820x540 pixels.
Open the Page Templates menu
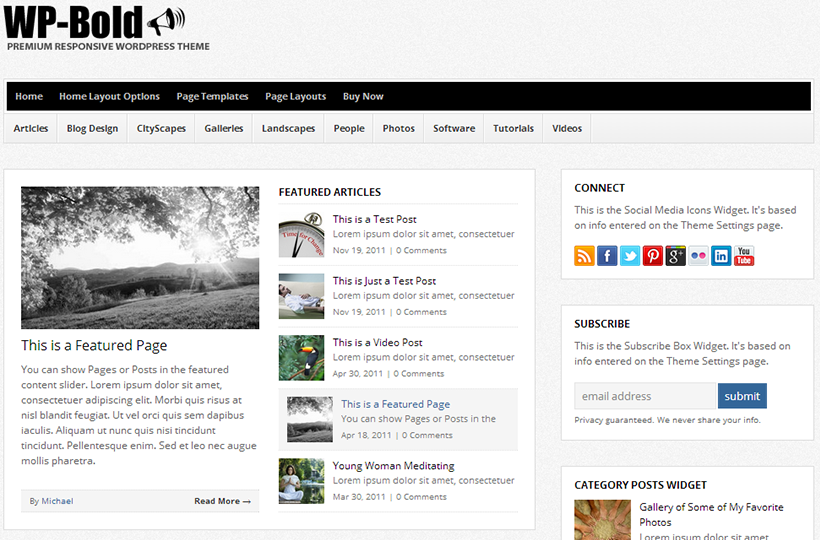[212, 96]
